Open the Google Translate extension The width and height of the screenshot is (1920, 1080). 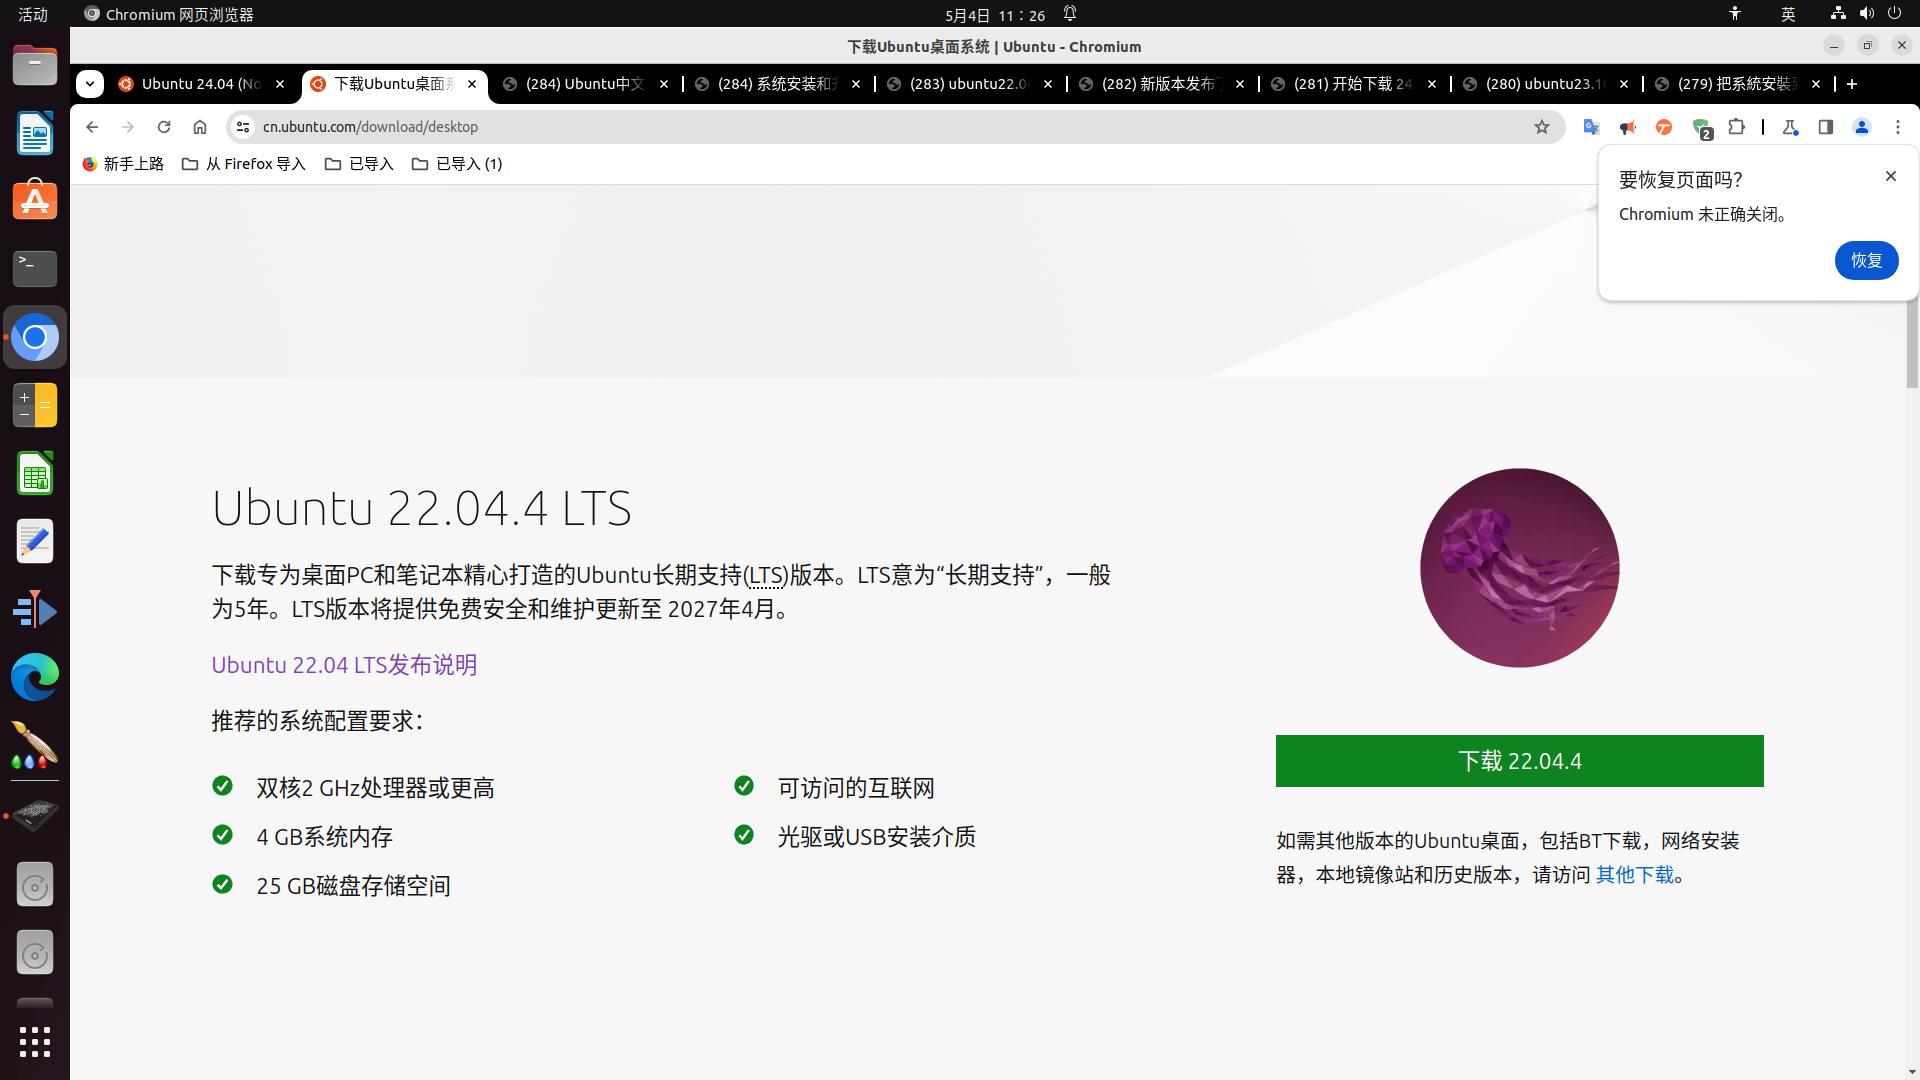pos(1591,127)
